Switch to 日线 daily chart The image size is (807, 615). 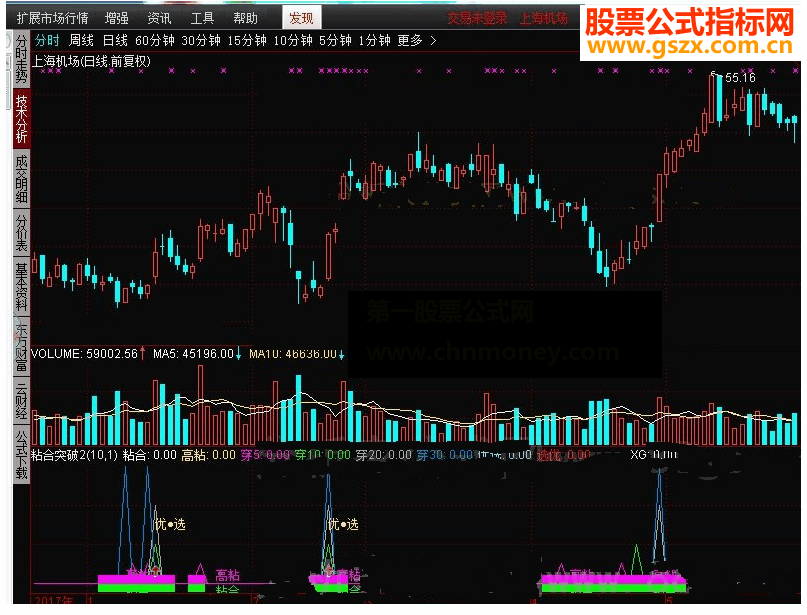[x=115, y=40]
